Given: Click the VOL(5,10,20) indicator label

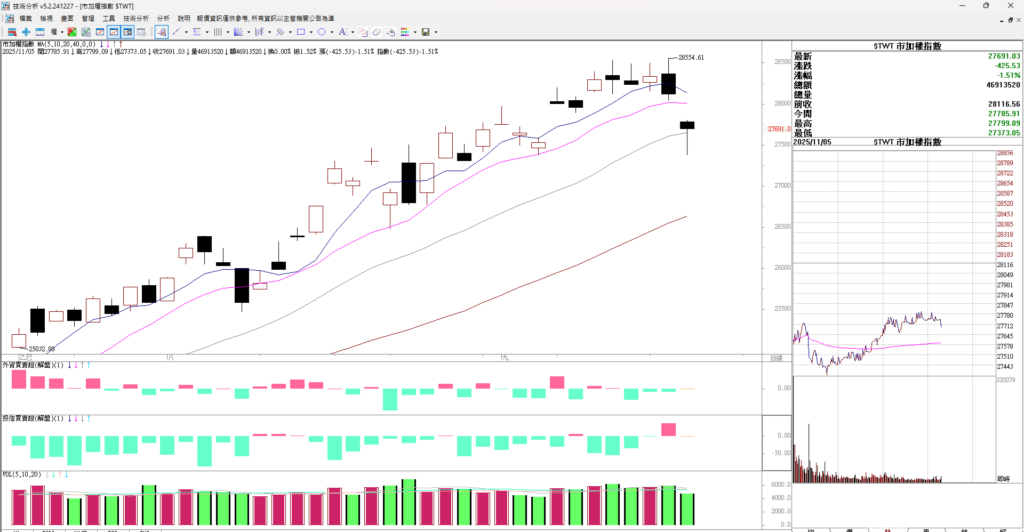Looking at the screenshot, I should 23,476.
